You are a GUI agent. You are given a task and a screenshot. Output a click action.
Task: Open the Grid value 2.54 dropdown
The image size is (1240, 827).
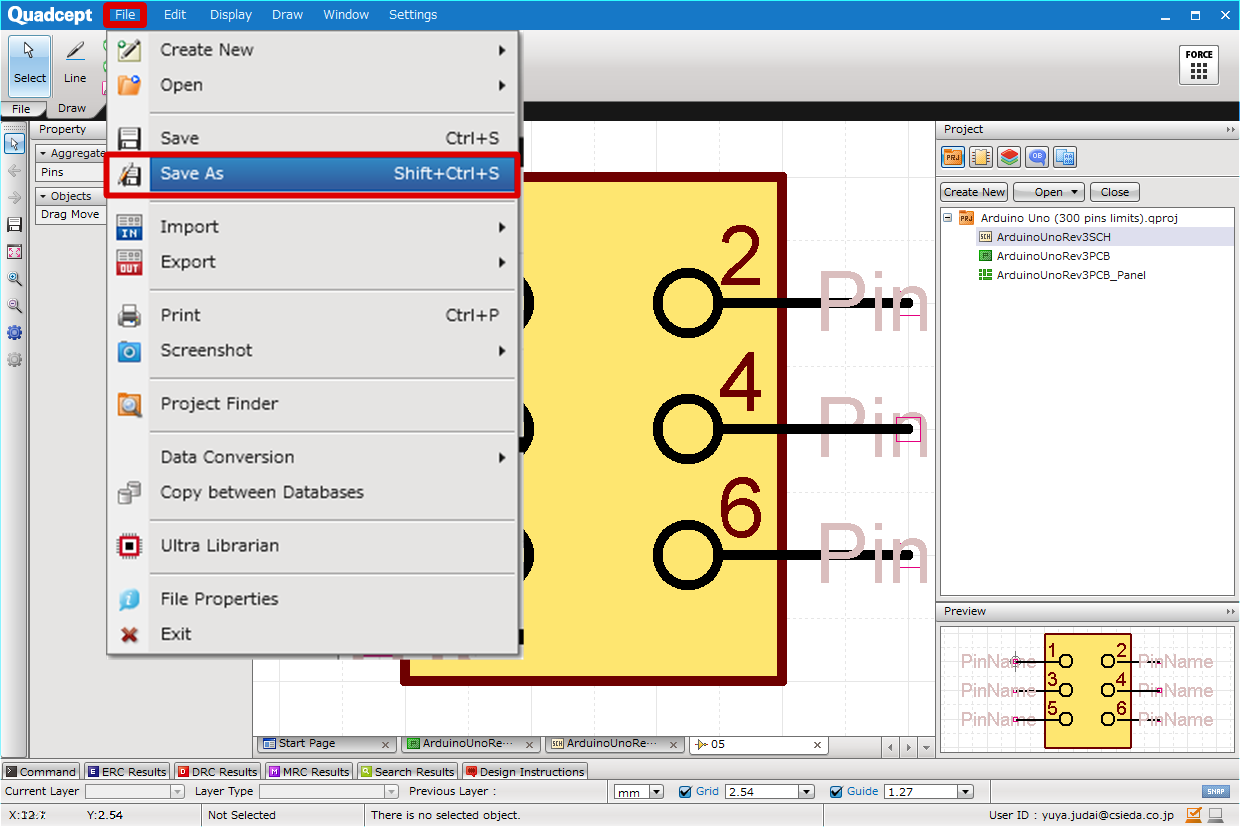tap(806, 792)
